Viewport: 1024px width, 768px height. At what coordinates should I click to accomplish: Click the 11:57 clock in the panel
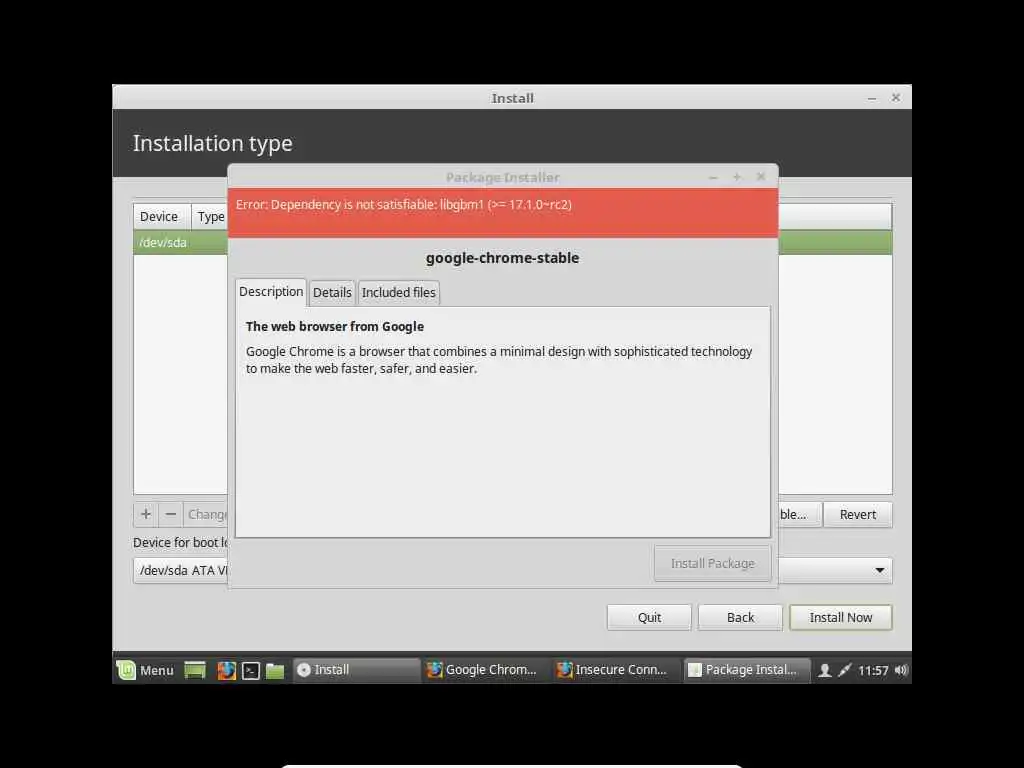[873, 671]
